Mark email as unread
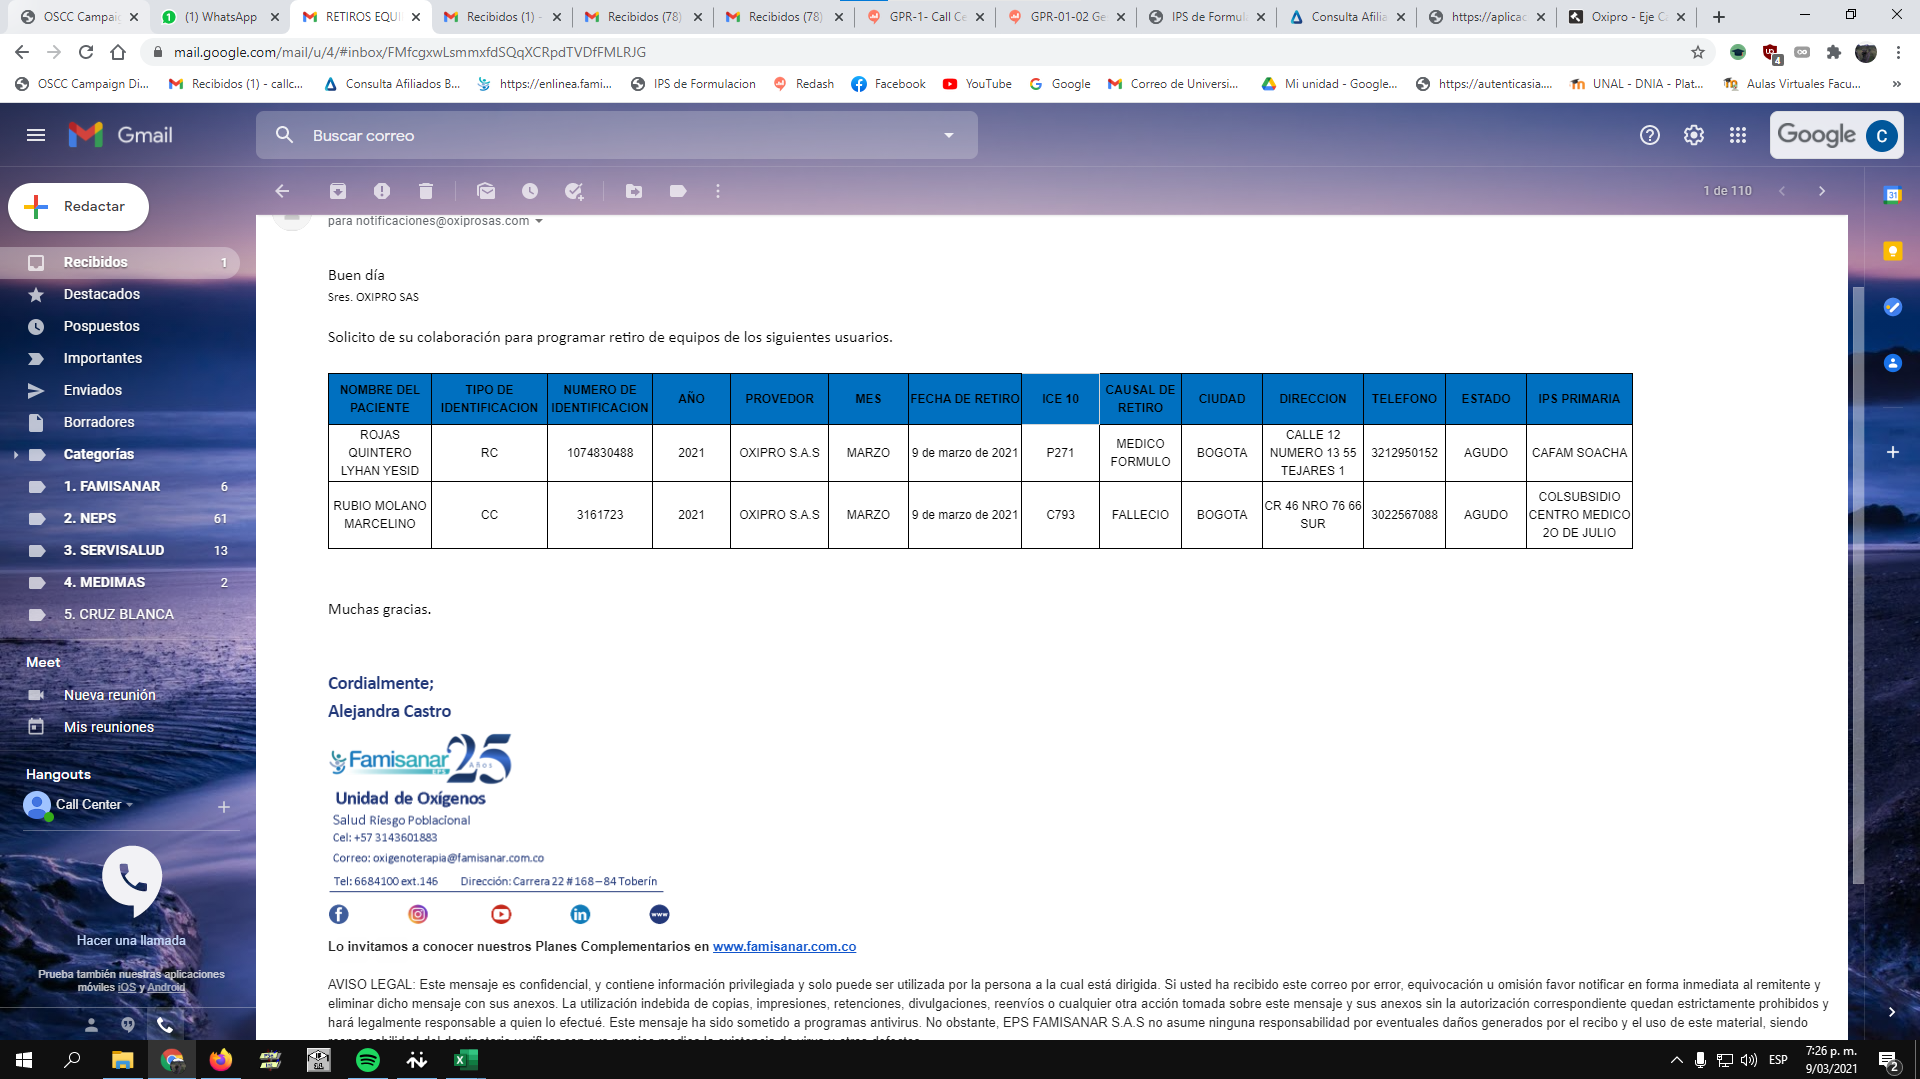The image size is (1920, 1079). [486, 191]
